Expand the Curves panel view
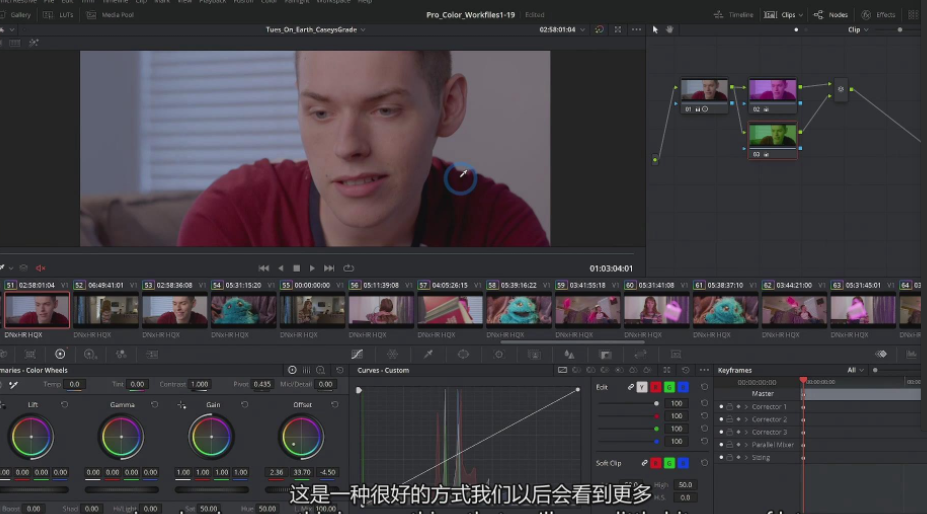 coord(667,370)
